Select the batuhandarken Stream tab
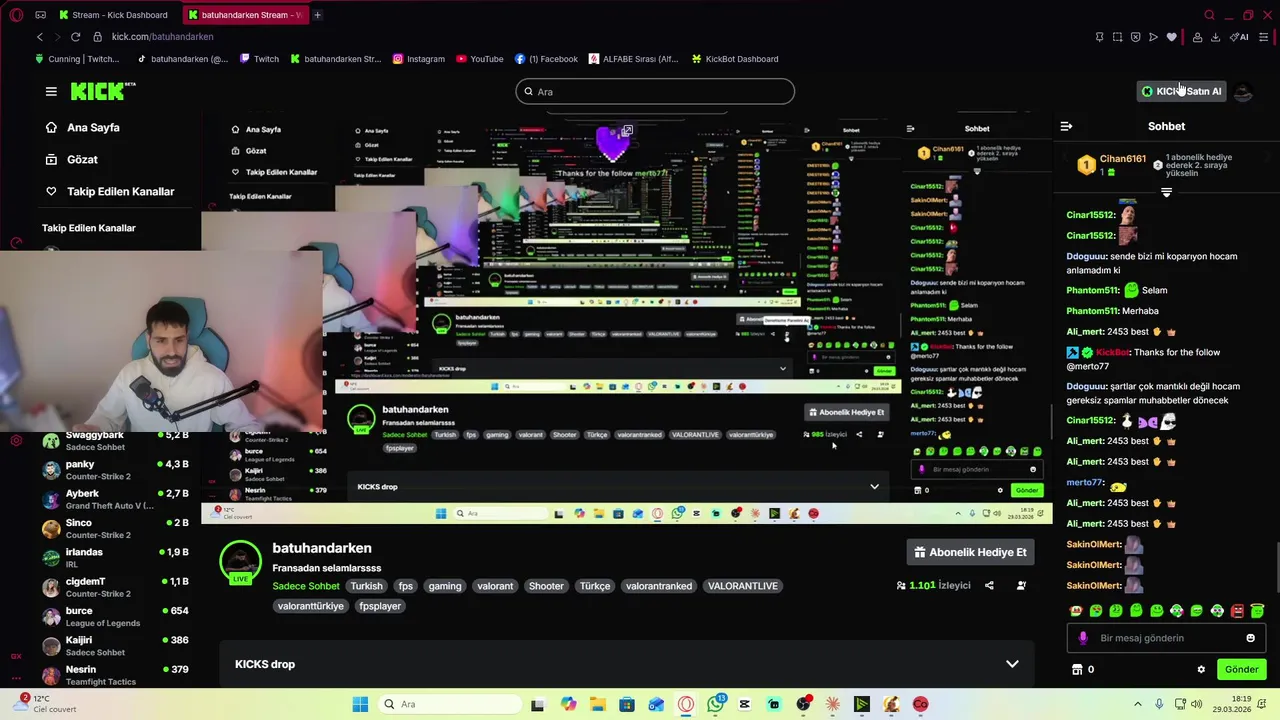 pos(247,15)
